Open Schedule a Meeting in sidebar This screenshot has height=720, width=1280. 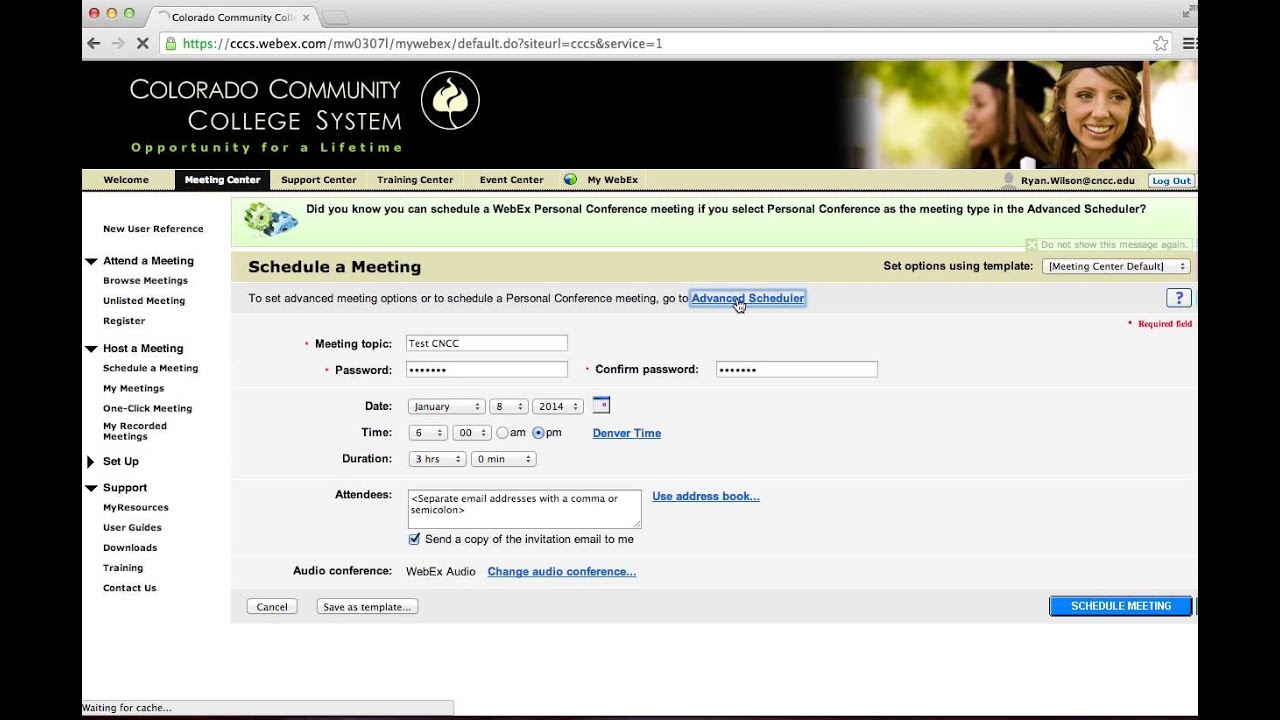tap(151, 368)
